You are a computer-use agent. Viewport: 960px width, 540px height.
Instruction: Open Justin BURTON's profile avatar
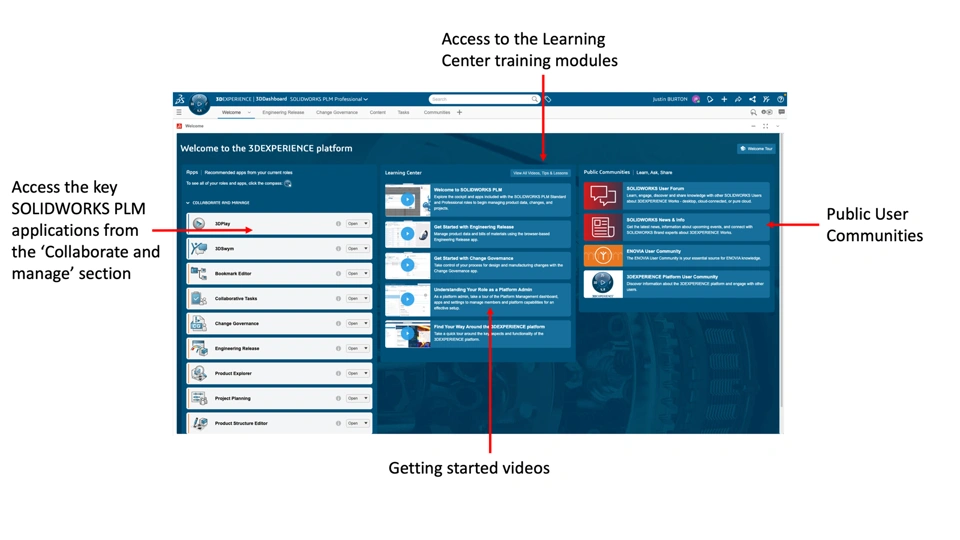(x=696, y=99)
